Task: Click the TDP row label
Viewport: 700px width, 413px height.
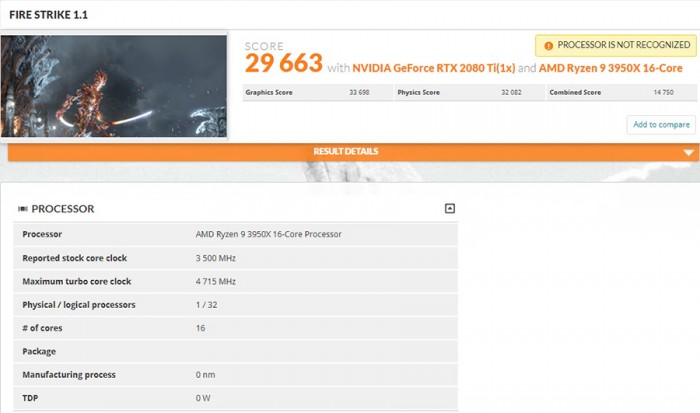Action: [x=30, y=398]
